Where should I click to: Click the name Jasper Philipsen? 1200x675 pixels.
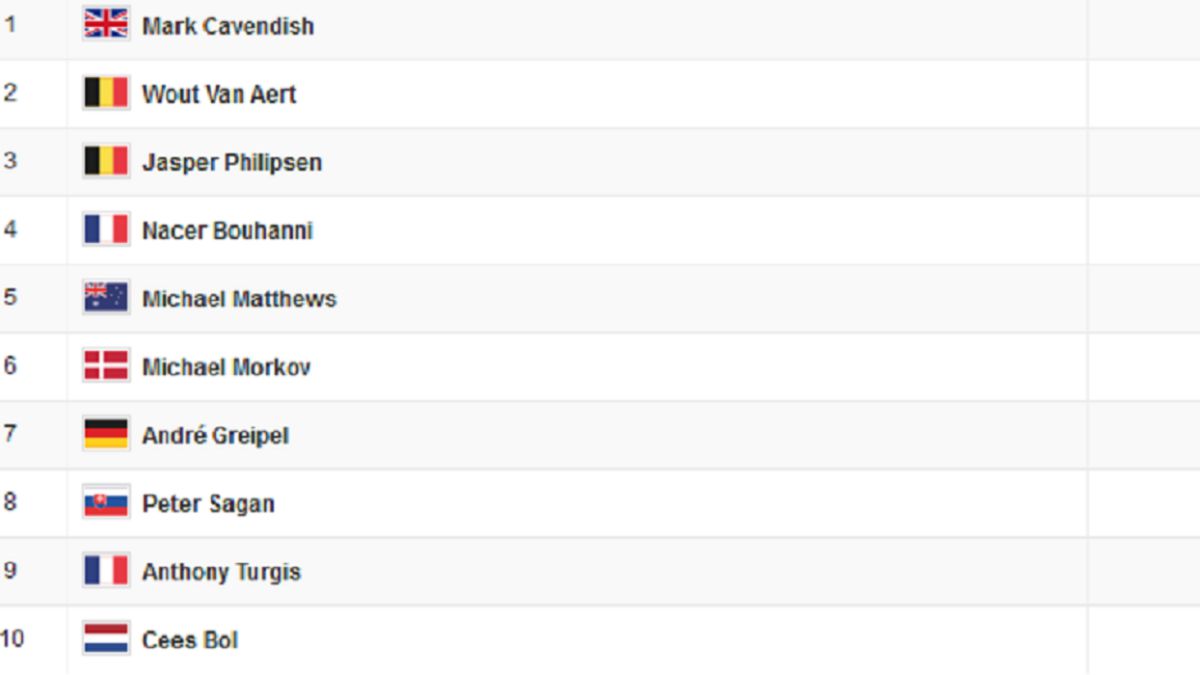point(232,162)
